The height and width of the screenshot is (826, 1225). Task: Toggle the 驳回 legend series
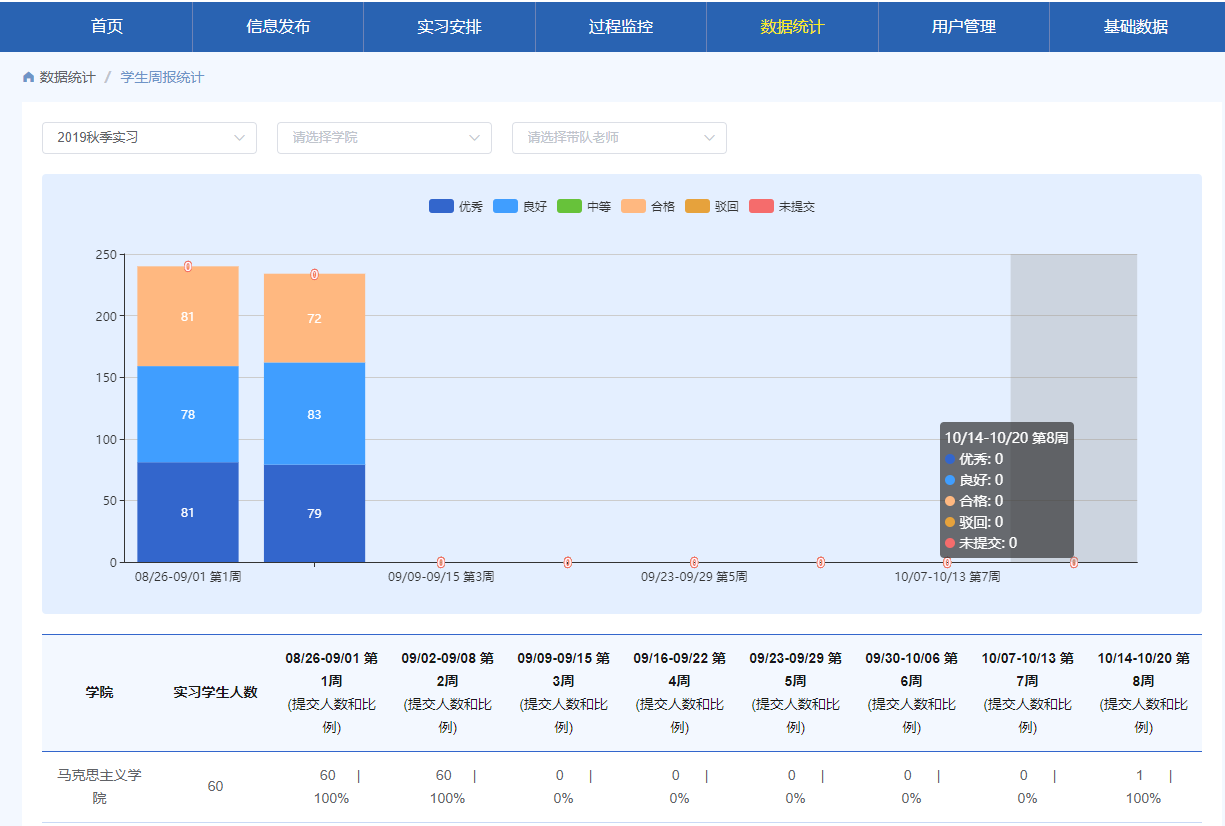click(712, 206)
